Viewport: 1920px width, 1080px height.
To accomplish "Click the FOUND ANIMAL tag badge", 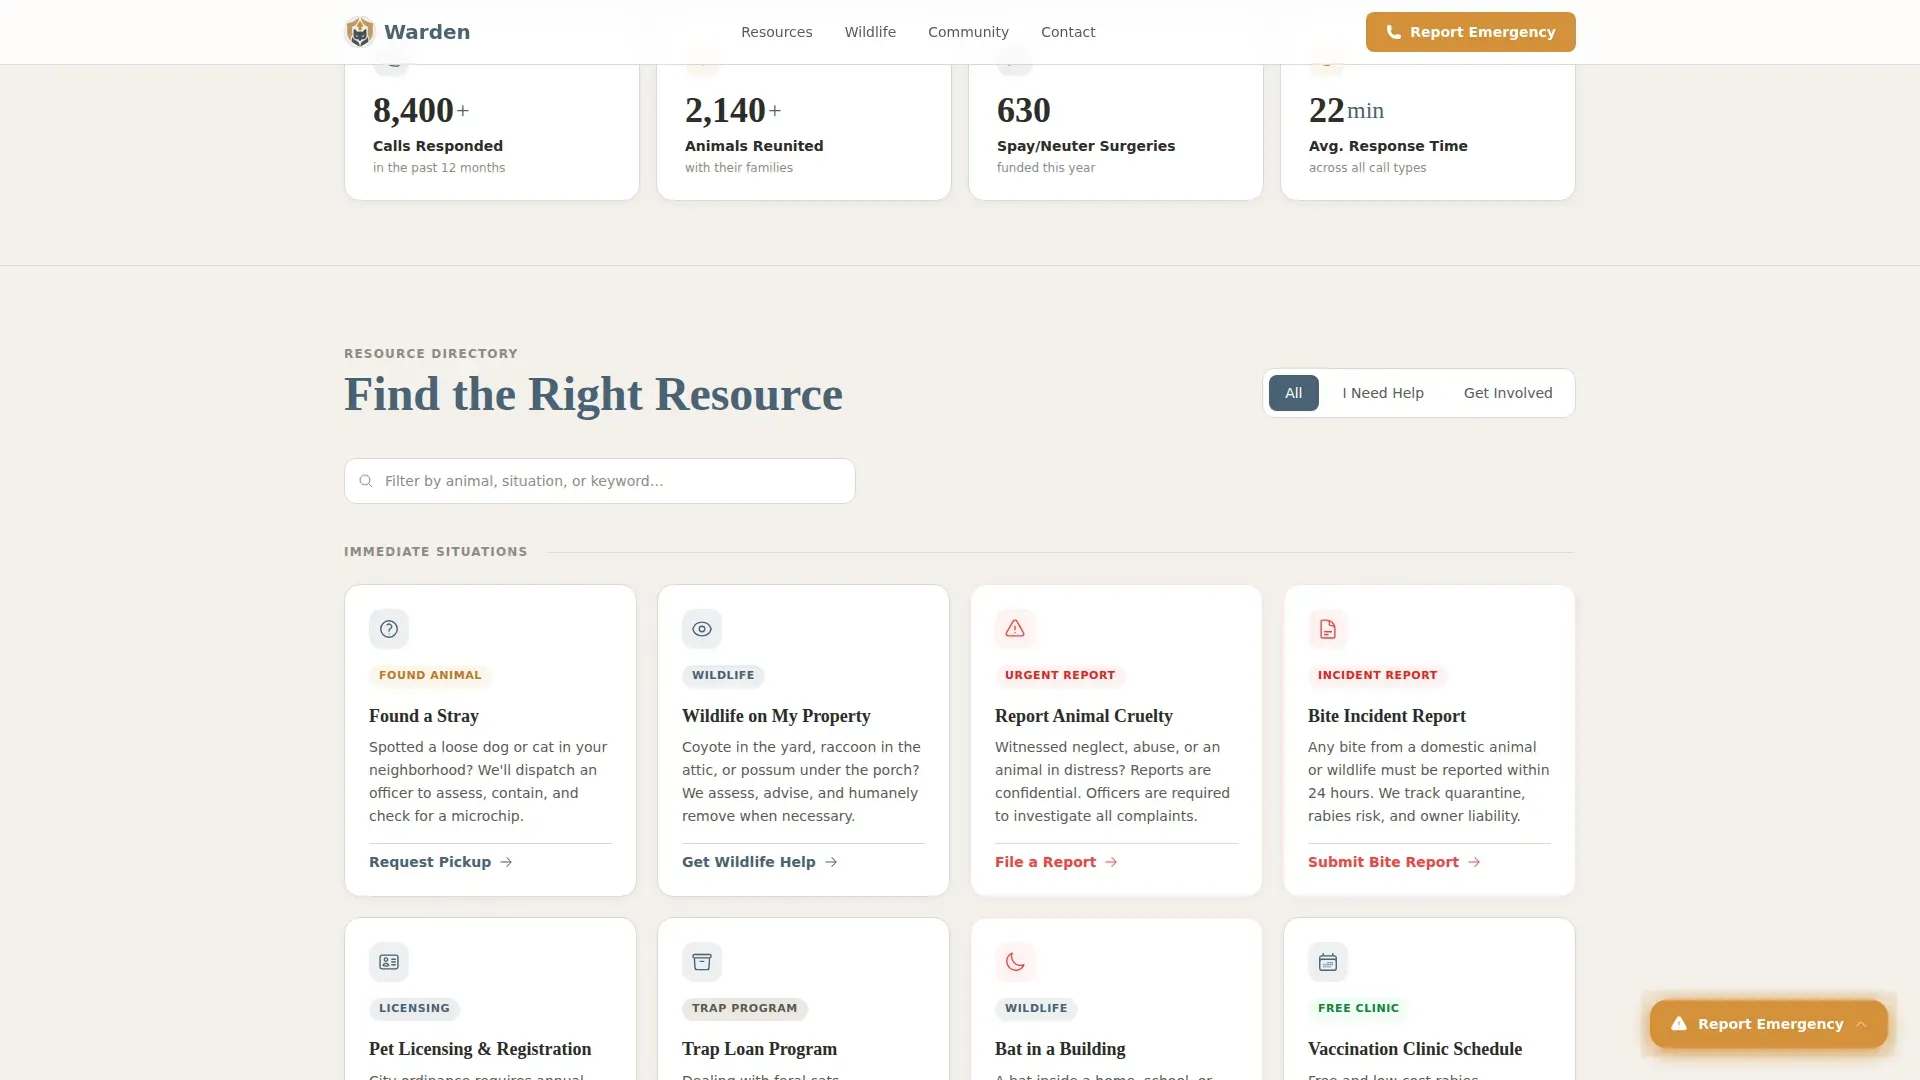I will coord(430,675).
